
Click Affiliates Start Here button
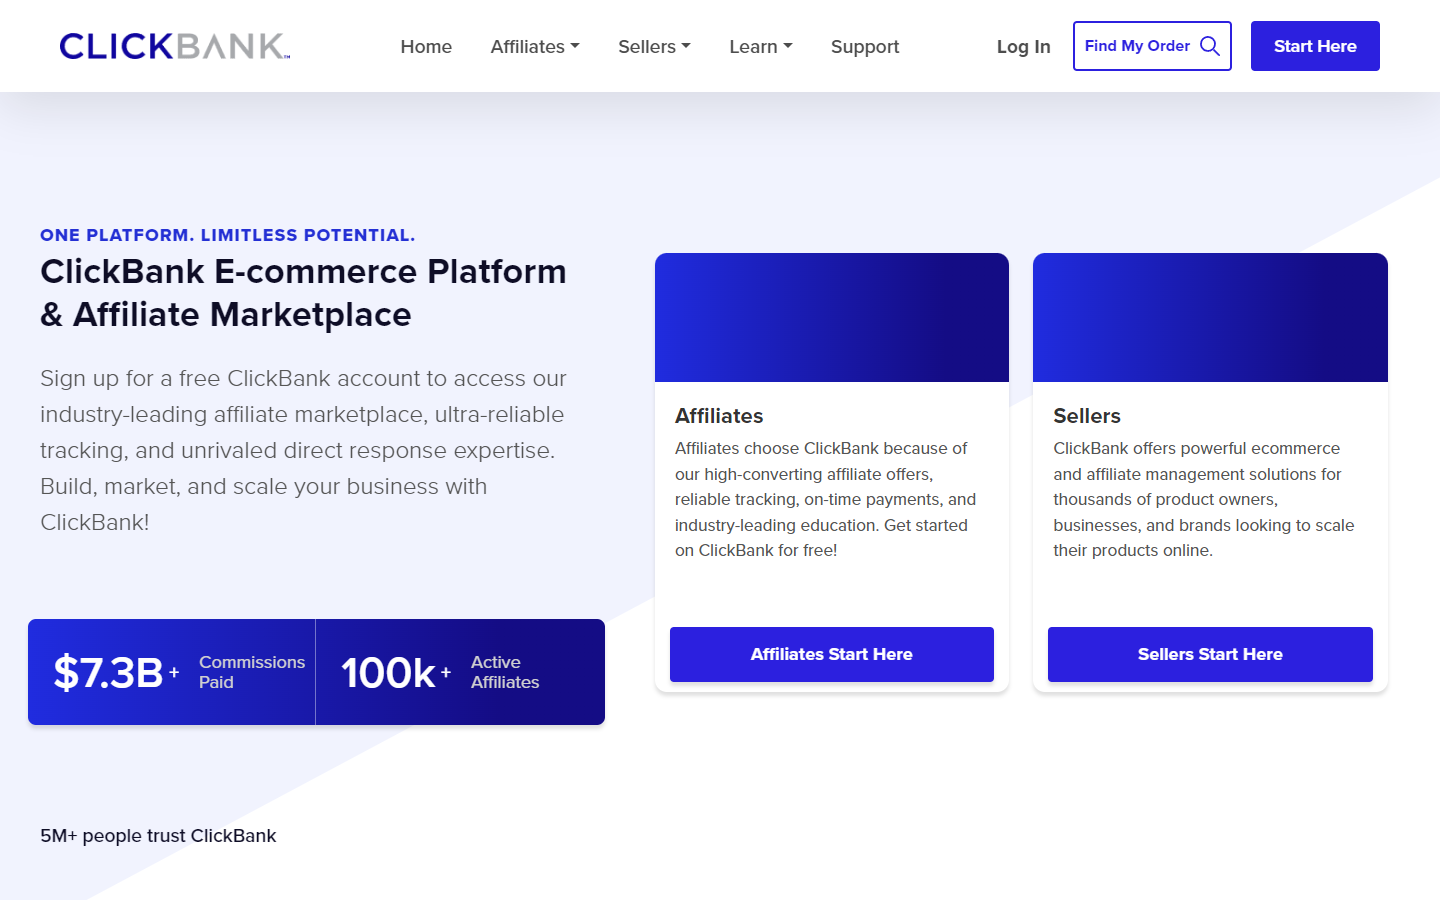(x=832, y=654)
